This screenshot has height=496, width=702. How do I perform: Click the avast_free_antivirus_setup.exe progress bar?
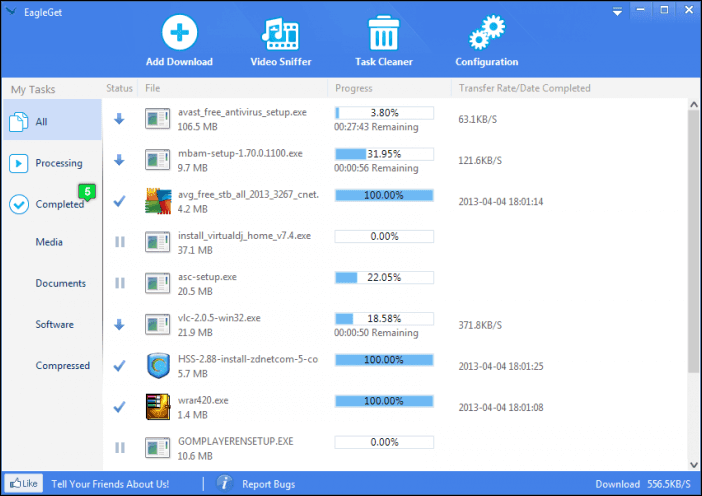[x=384, y=113]
